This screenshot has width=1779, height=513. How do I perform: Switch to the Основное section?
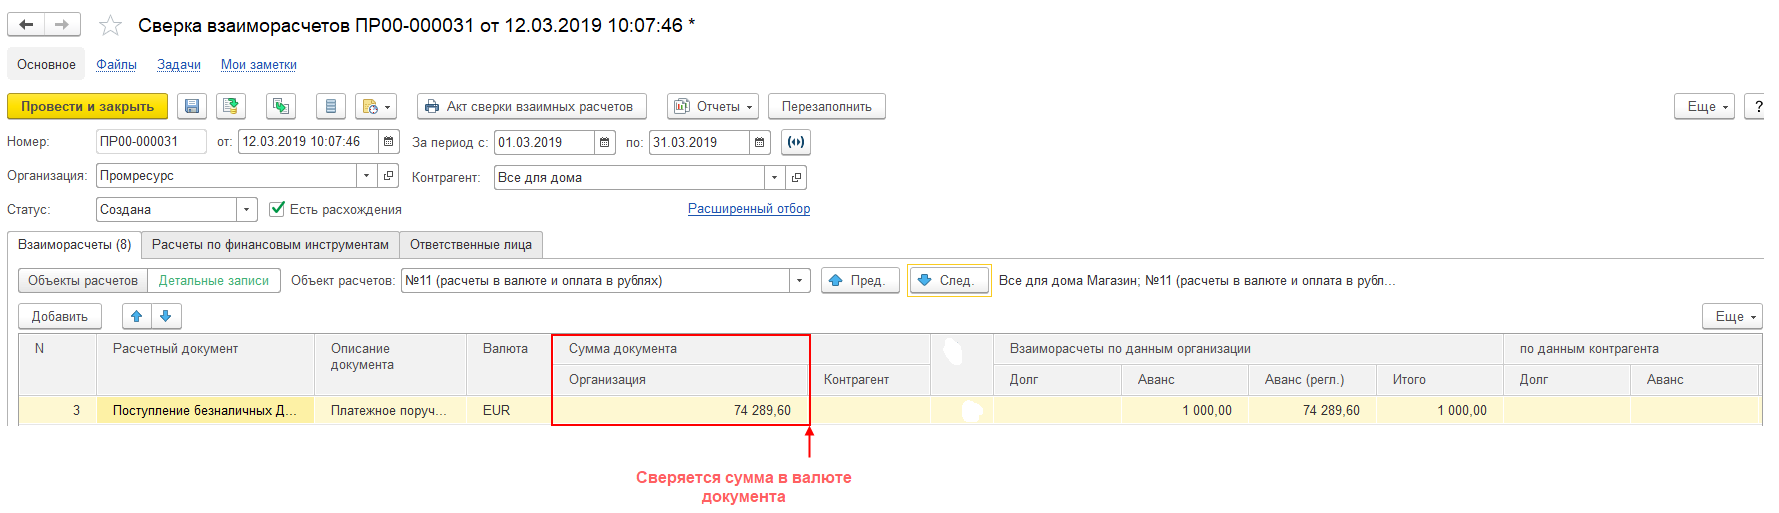pyautogui.click(x=46, y=64)
